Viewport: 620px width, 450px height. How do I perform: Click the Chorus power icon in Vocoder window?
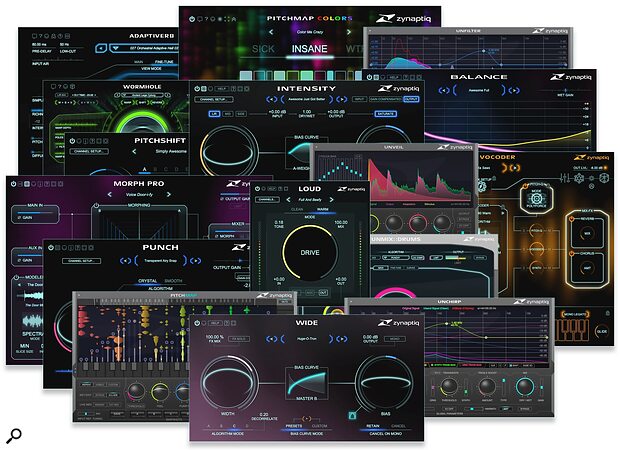click(x=571, y=253)
